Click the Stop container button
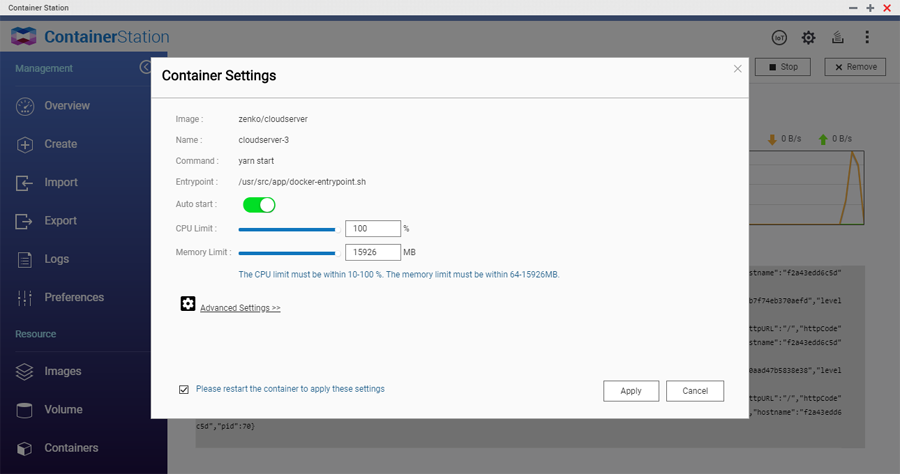The width and height of the screenshot is (900, 474). (x=783, y=67)
